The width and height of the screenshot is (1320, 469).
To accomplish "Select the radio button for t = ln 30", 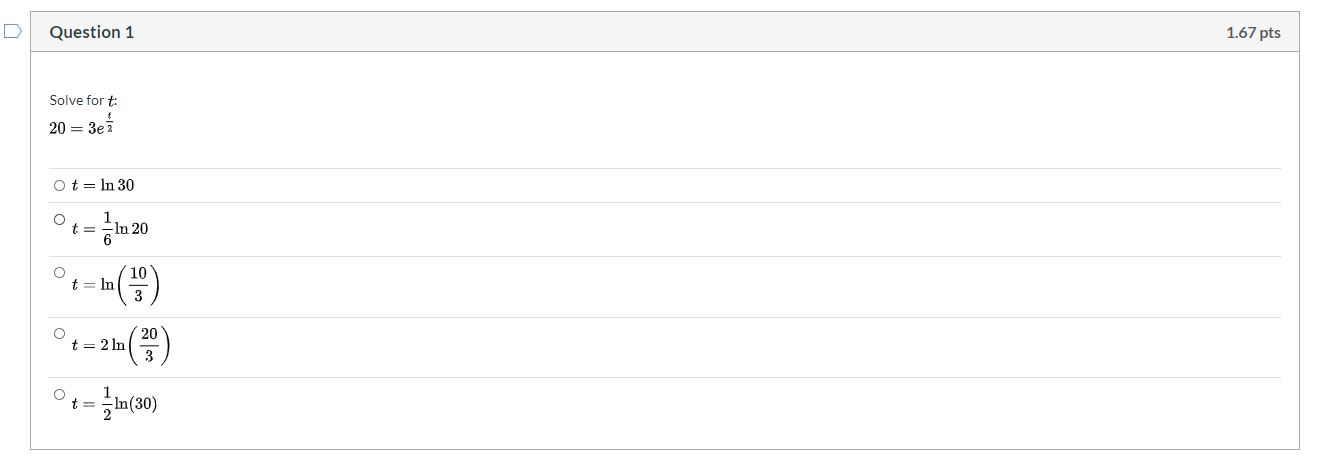I will point(59,185).
